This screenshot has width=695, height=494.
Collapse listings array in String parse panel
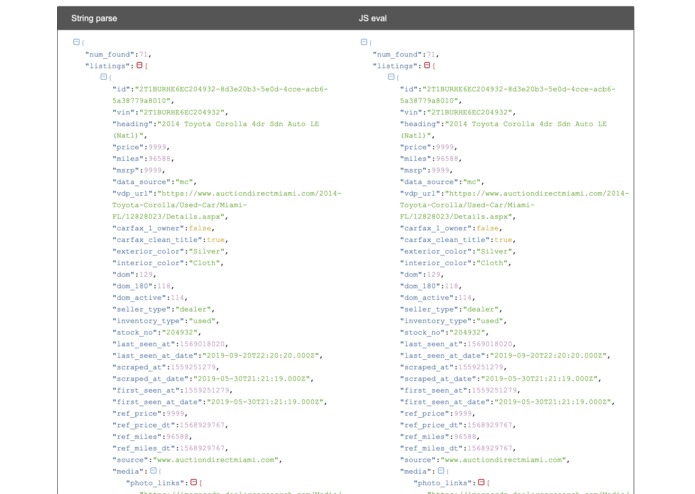tap(140, 65)
